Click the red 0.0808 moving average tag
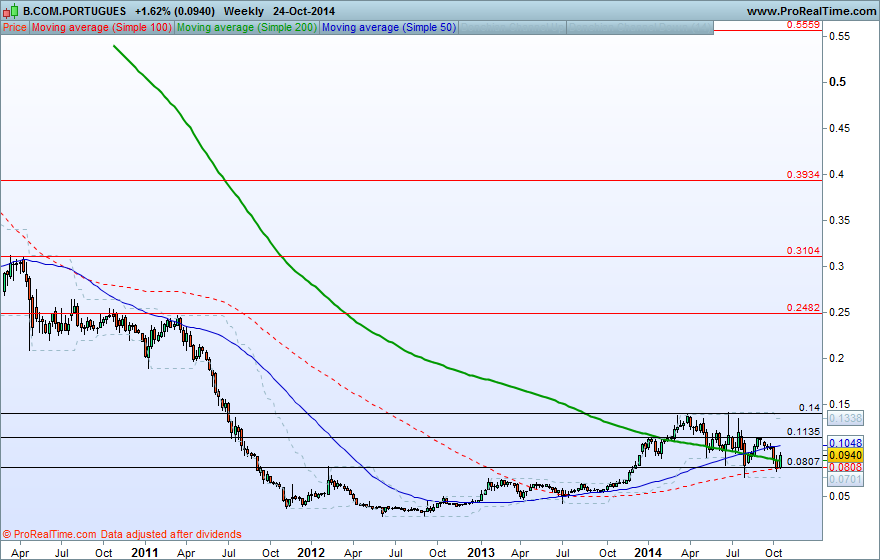Screen dimensions: 880x560 tap(845, 467)
